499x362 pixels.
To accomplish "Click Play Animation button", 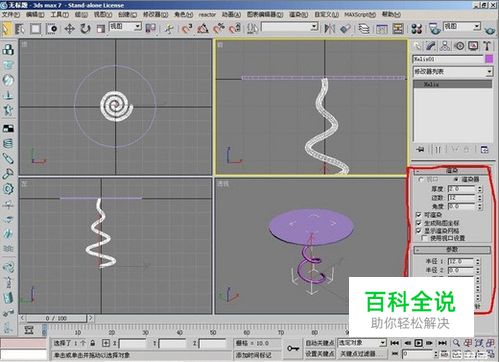I will pos(419,343).
